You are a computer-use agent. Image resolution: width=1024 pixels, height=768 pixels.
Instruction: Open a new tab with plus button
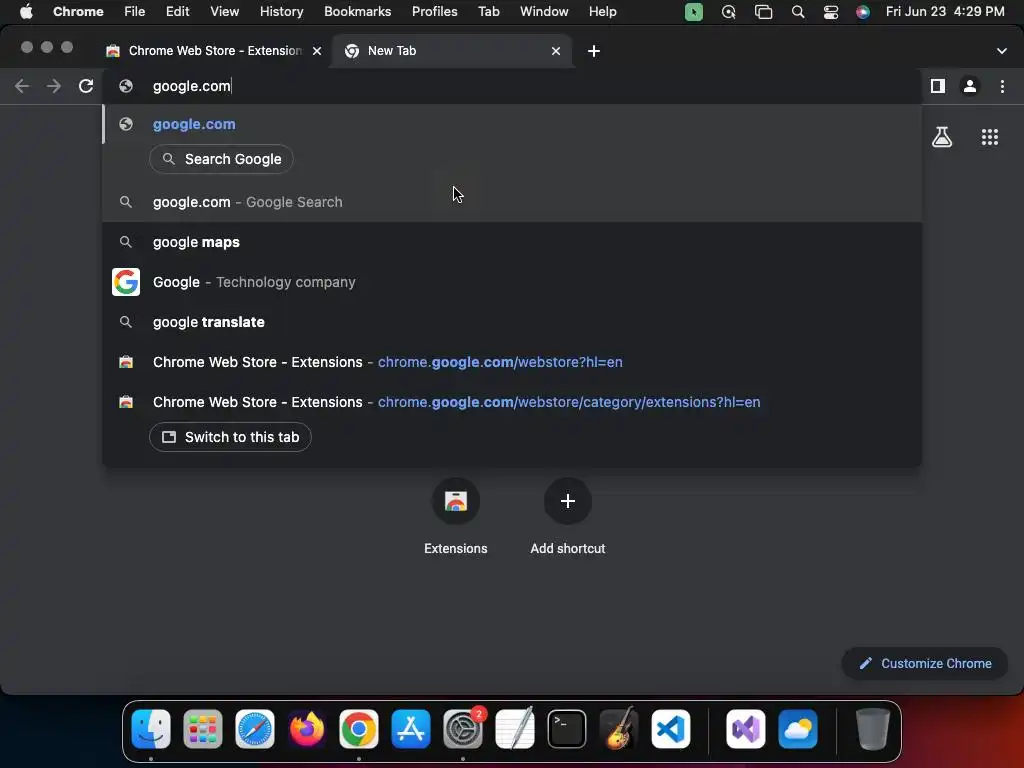(x=594, y=51)
